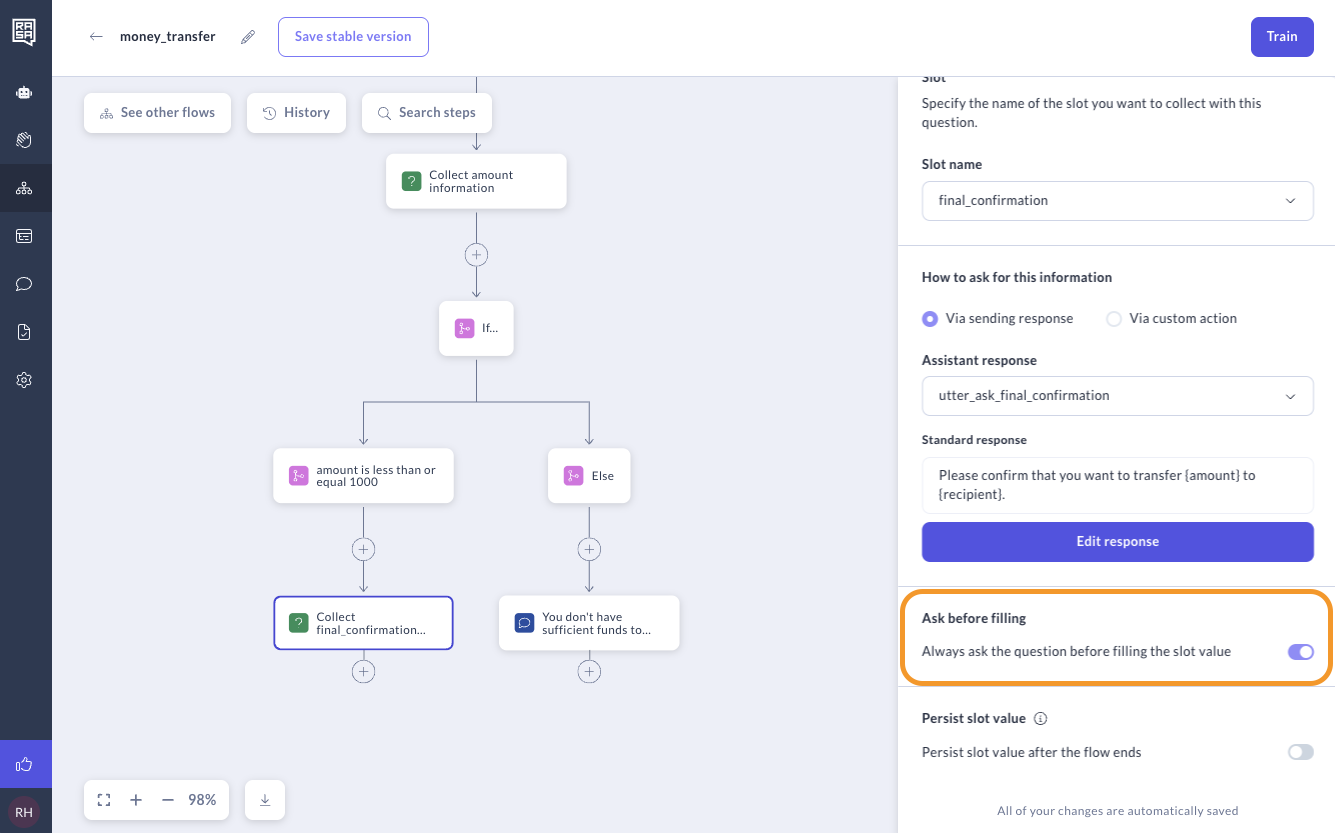Enable Persist slot value toggle
The image size is (1335, 833).
coord(1300,752)
